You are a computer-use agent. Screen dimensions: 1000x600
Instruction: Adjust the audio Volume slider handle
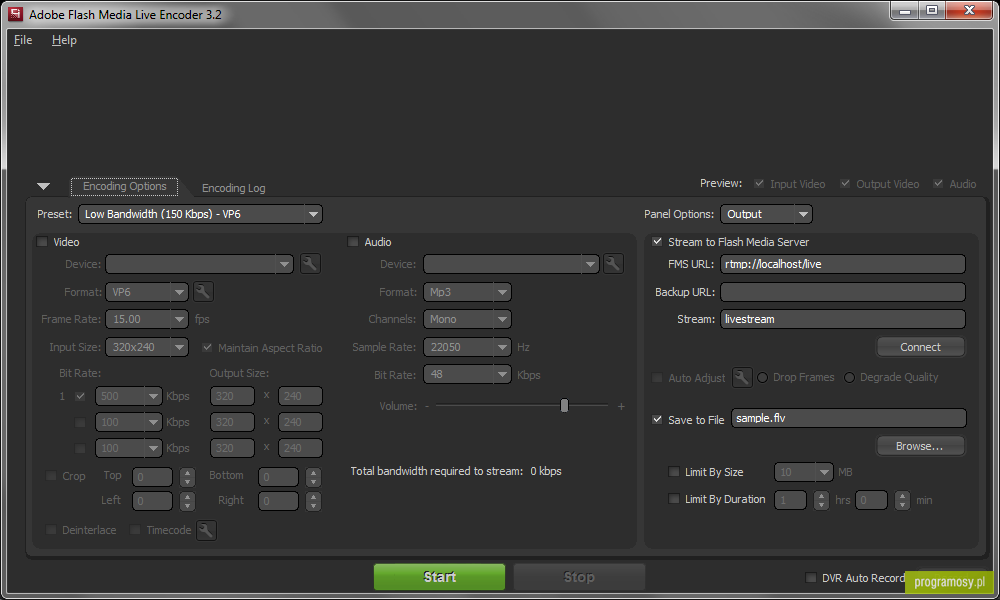tap(564, 406)
